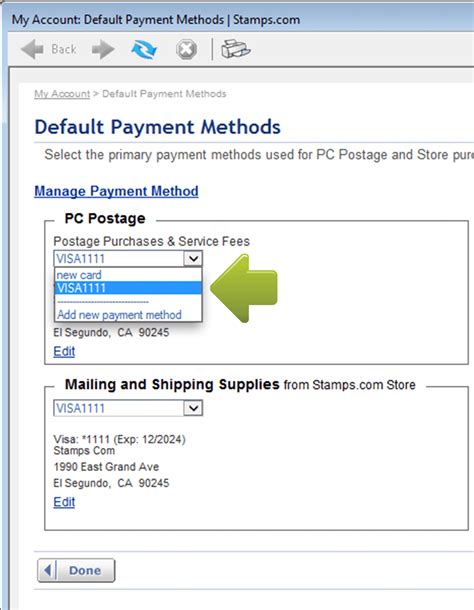Open the Manage Payment Method link
The height and width of the screenshot is (610, 474).
click(x=116, y=191)
